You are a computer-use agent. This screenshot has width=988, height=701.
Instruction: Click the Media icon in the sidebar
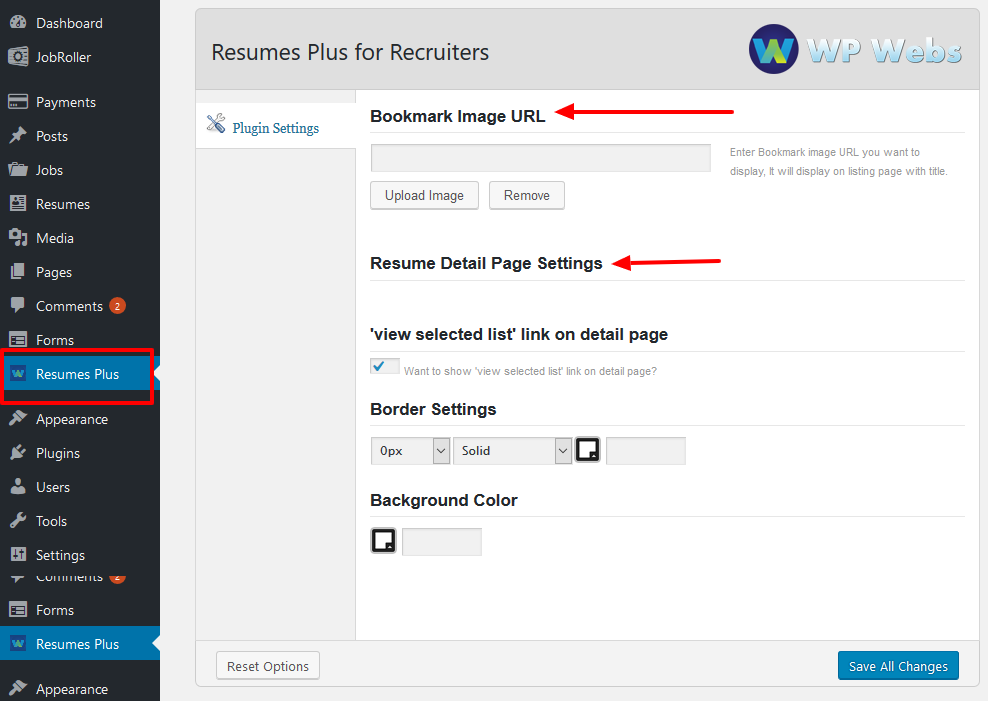(18, 237)
